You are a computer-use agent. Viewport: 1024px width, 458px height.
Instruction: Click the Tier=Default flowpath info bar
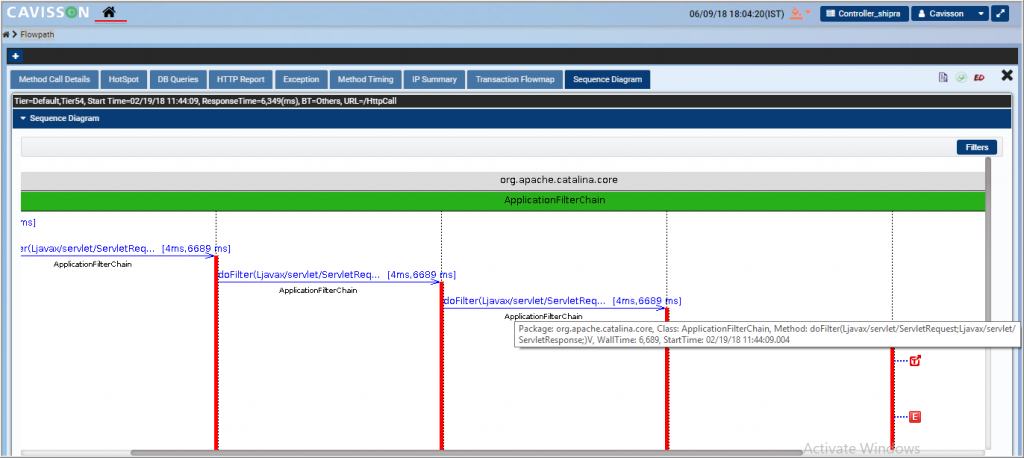511,101
